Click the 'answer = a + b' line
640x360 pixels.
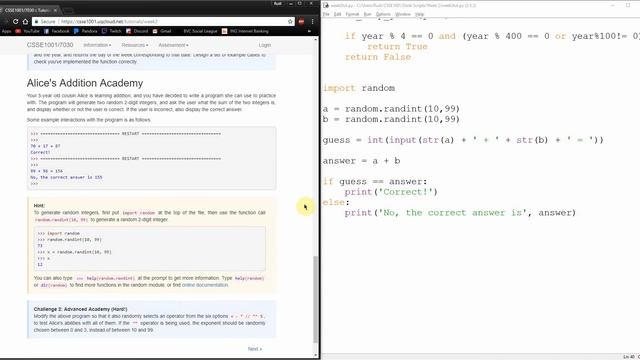(x=361, y=161)
